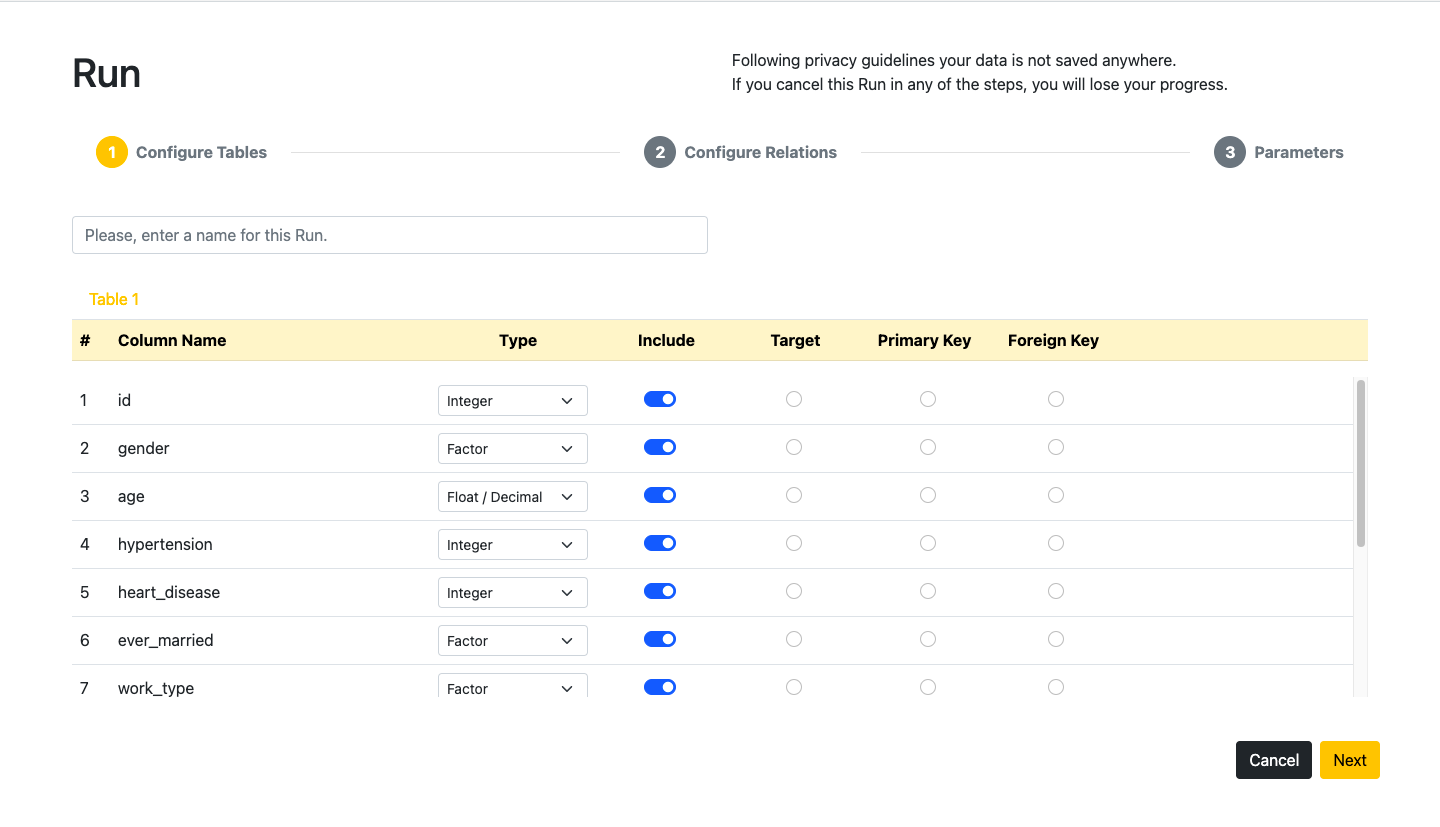
Task: Select Foreign Key for hypertension row
Action: [1056, 543]
